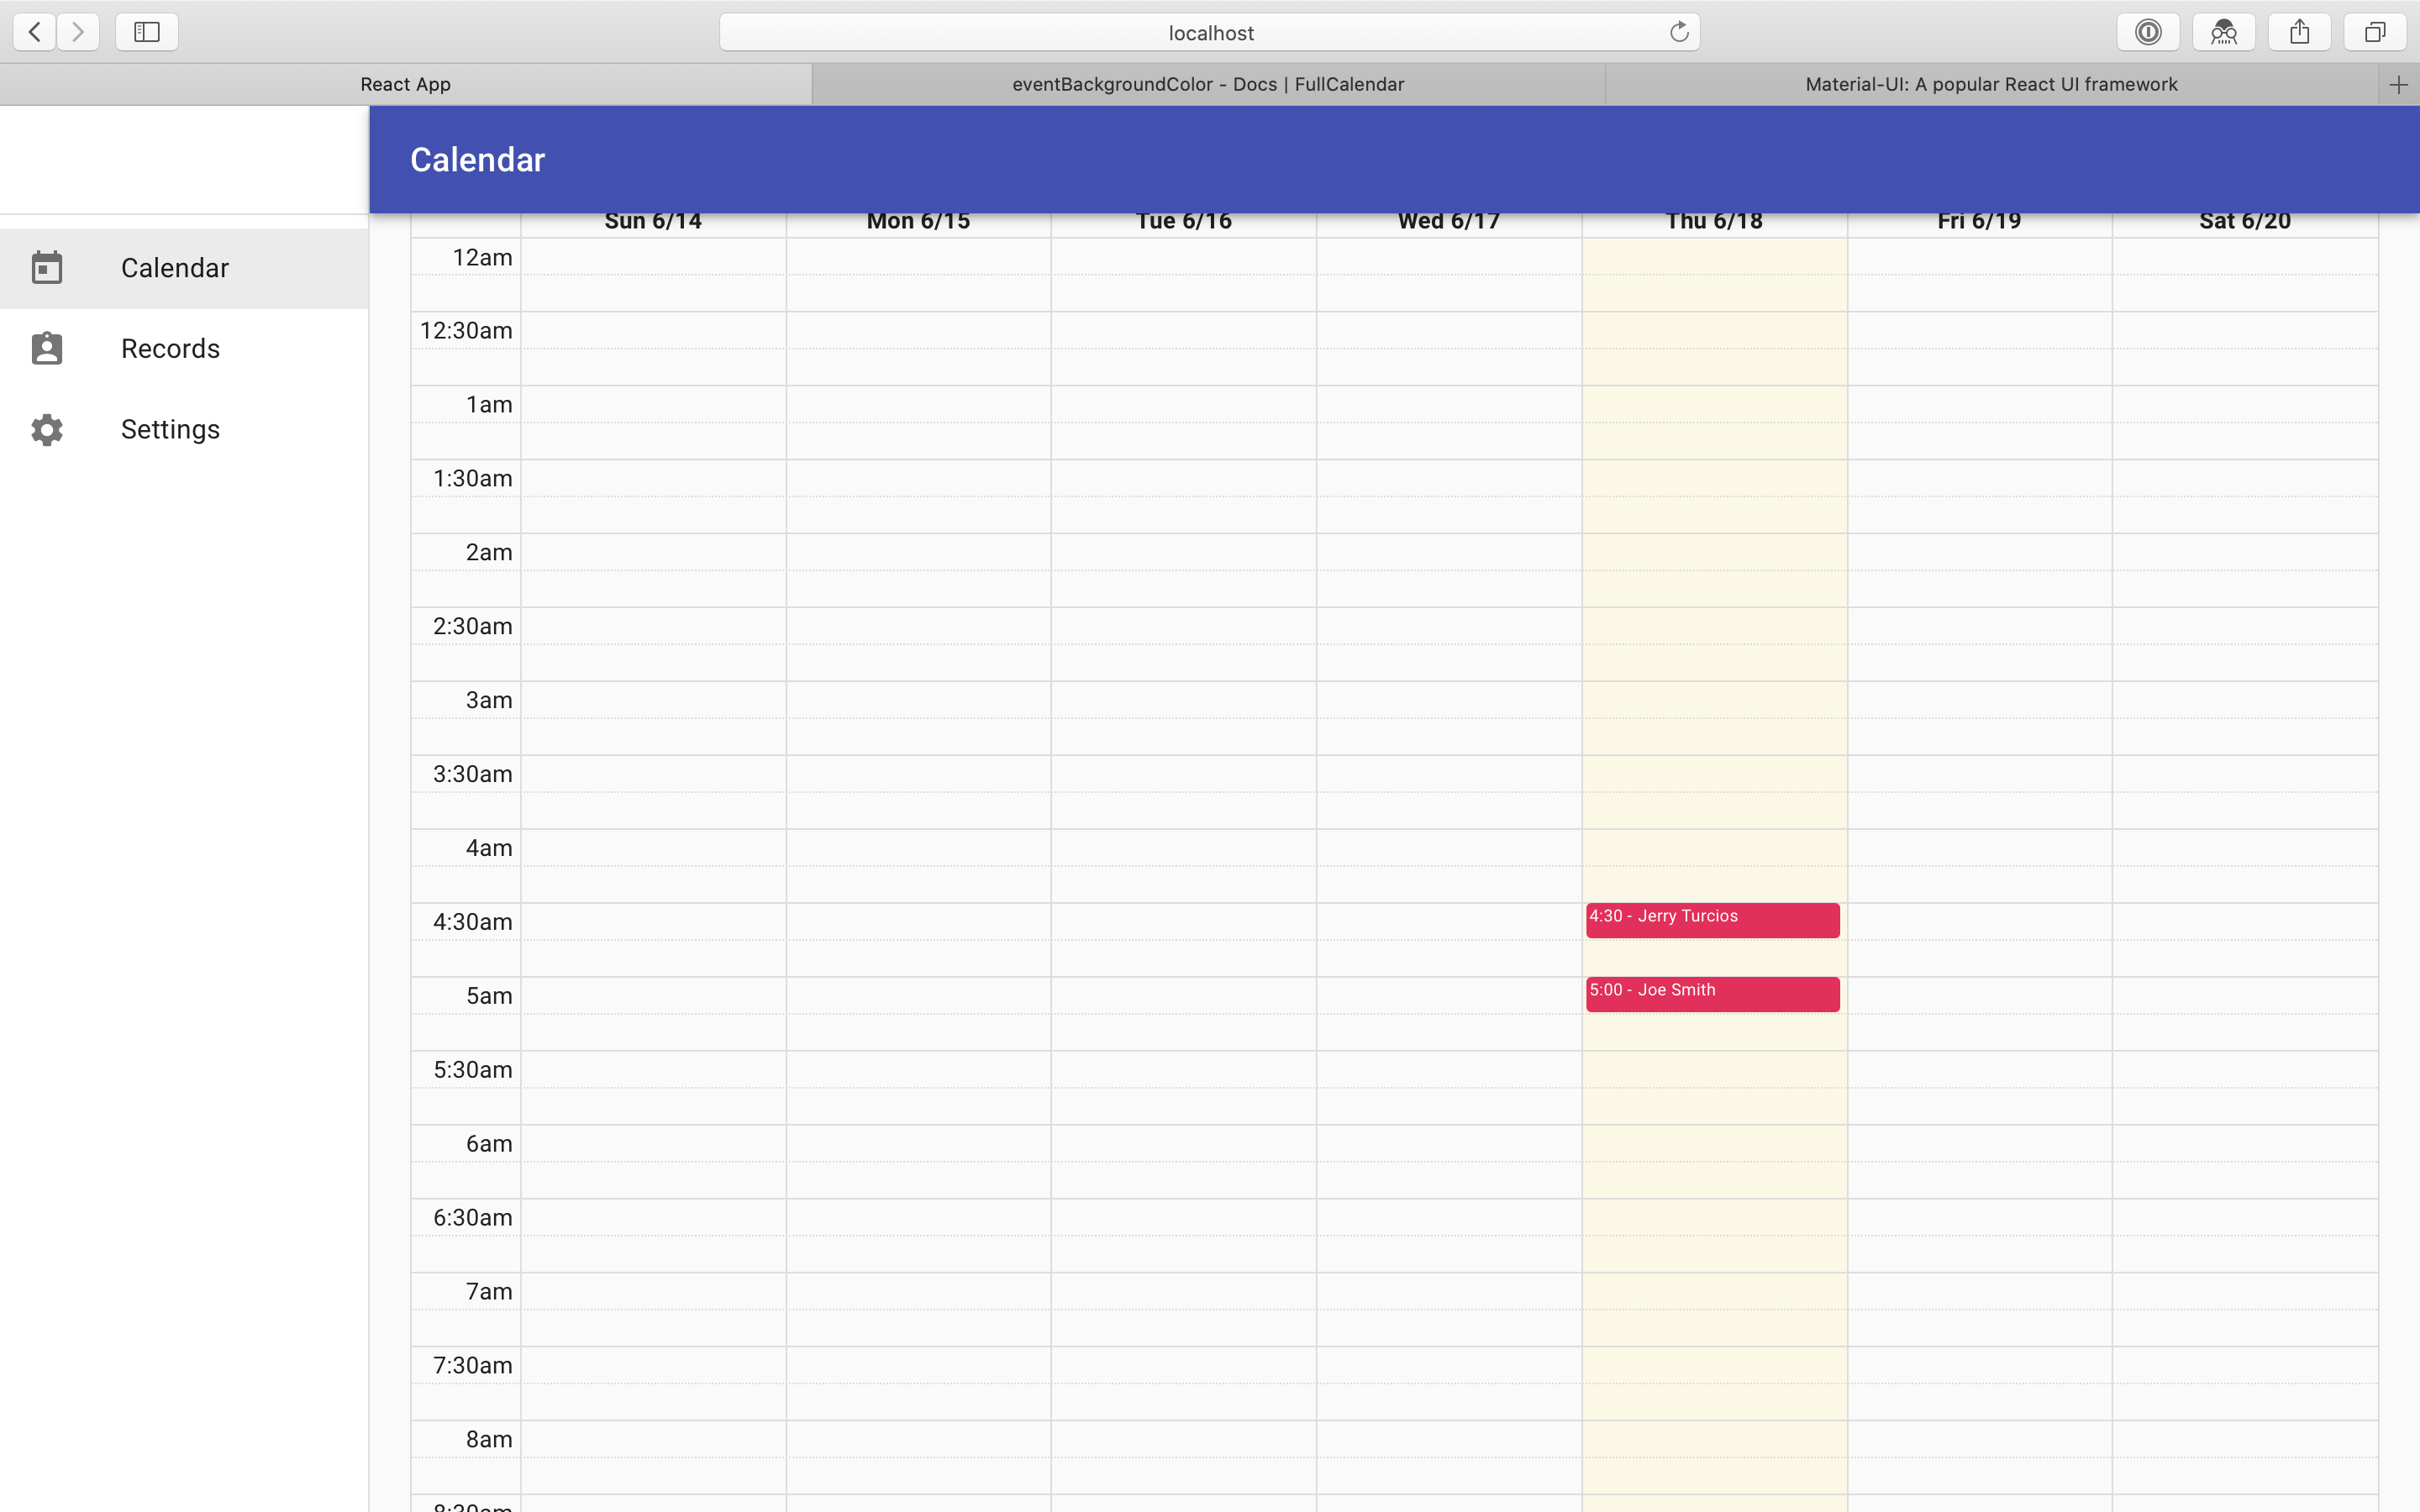This screenshot has width=2420, height=1512.
Task: Switch to eventBackgroundColor FullCalendar tab
Action: click(x=1208, y=85)
